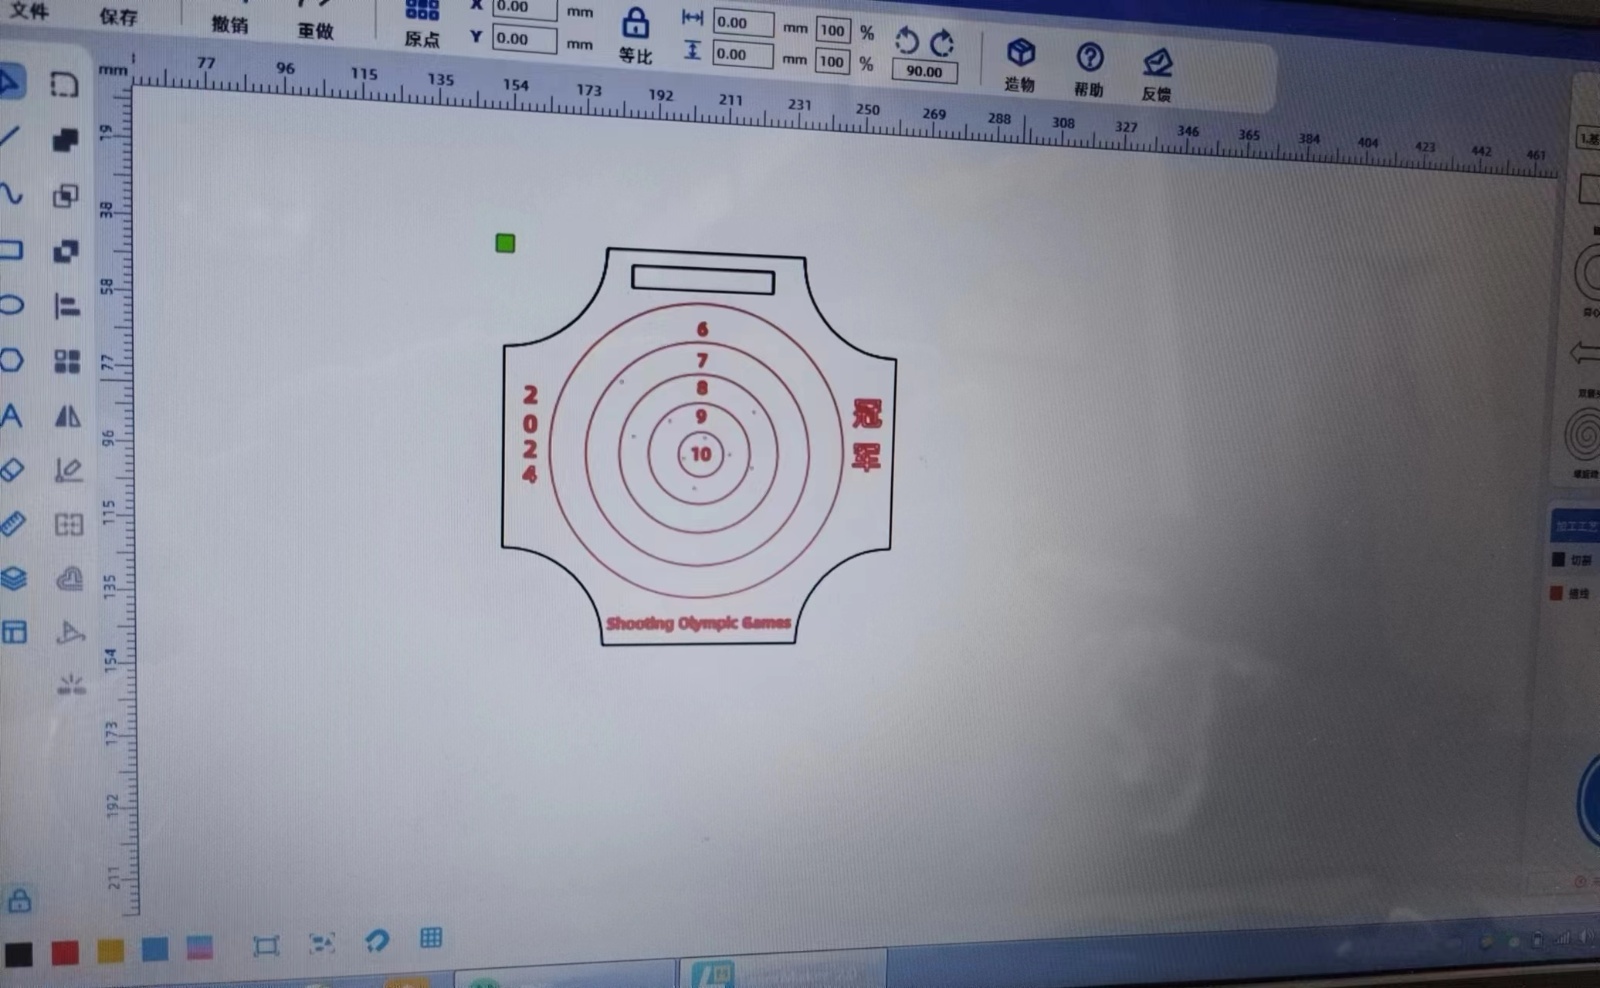Choose the Eraser tool
Viewport: 1600px width, 988px height.
click(12, 469)
